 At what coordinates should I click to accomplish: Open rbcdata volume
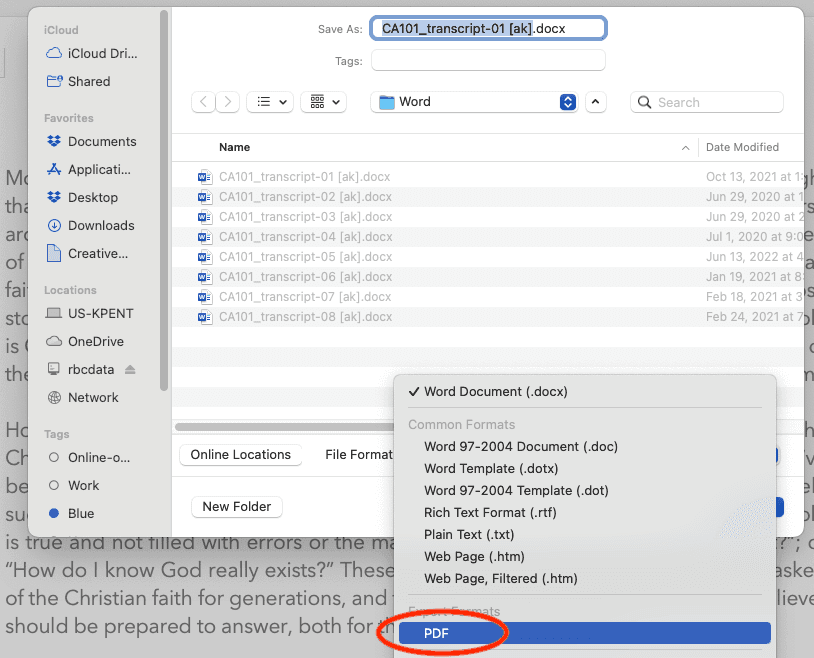coord(80,369)
